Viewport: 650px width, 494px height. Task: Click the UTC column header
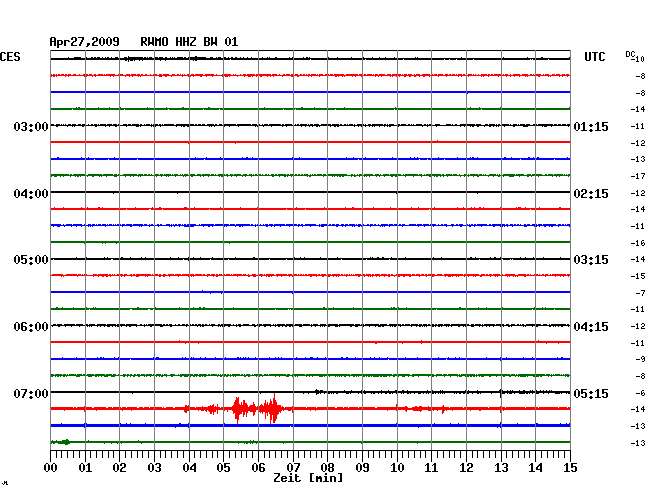click(594, 57)
